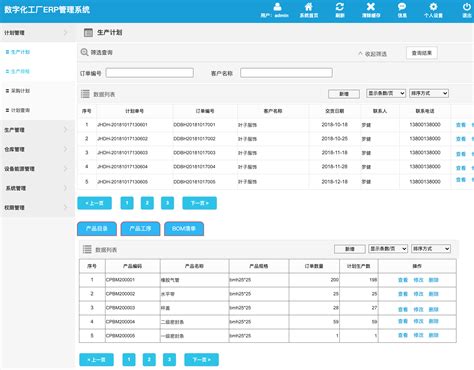Image resolution: width=474 pixels, height=370 pixels.
Task: Open the 信息 messages icon
Action: pyautogui.click(x=402, y=7)
